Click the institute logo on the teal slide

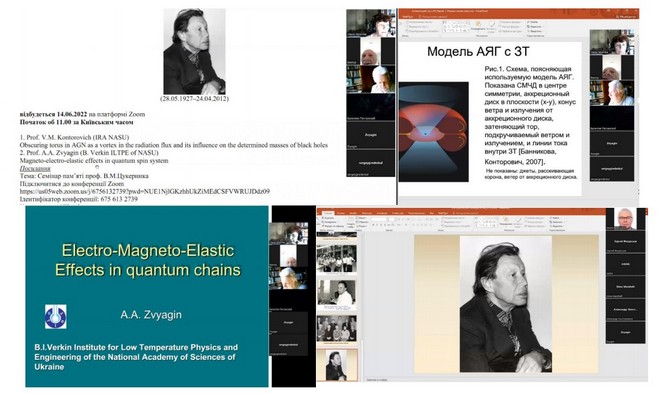tap(56, 317)
